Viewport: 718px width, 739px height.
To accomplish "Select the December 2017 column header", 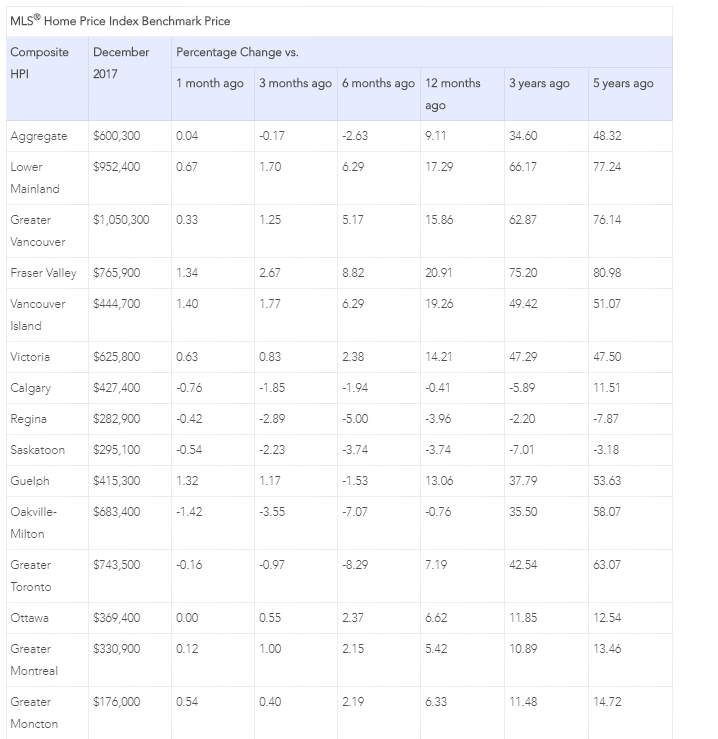I will click(x=121, y=63).
